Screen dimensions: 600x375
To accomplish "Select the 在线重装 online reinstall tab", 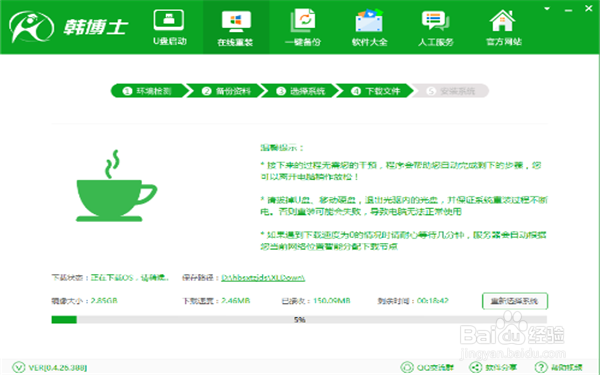I will (236, 28).
